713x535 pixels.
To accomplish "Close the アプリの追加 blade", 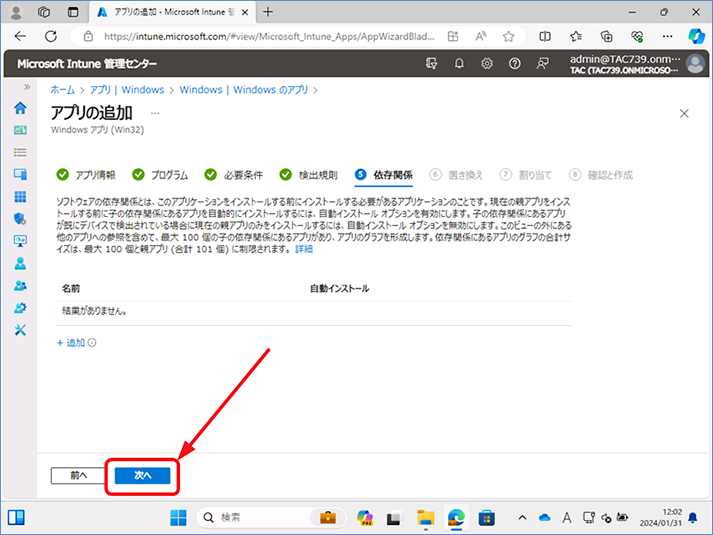I will [x=684, y=113].
